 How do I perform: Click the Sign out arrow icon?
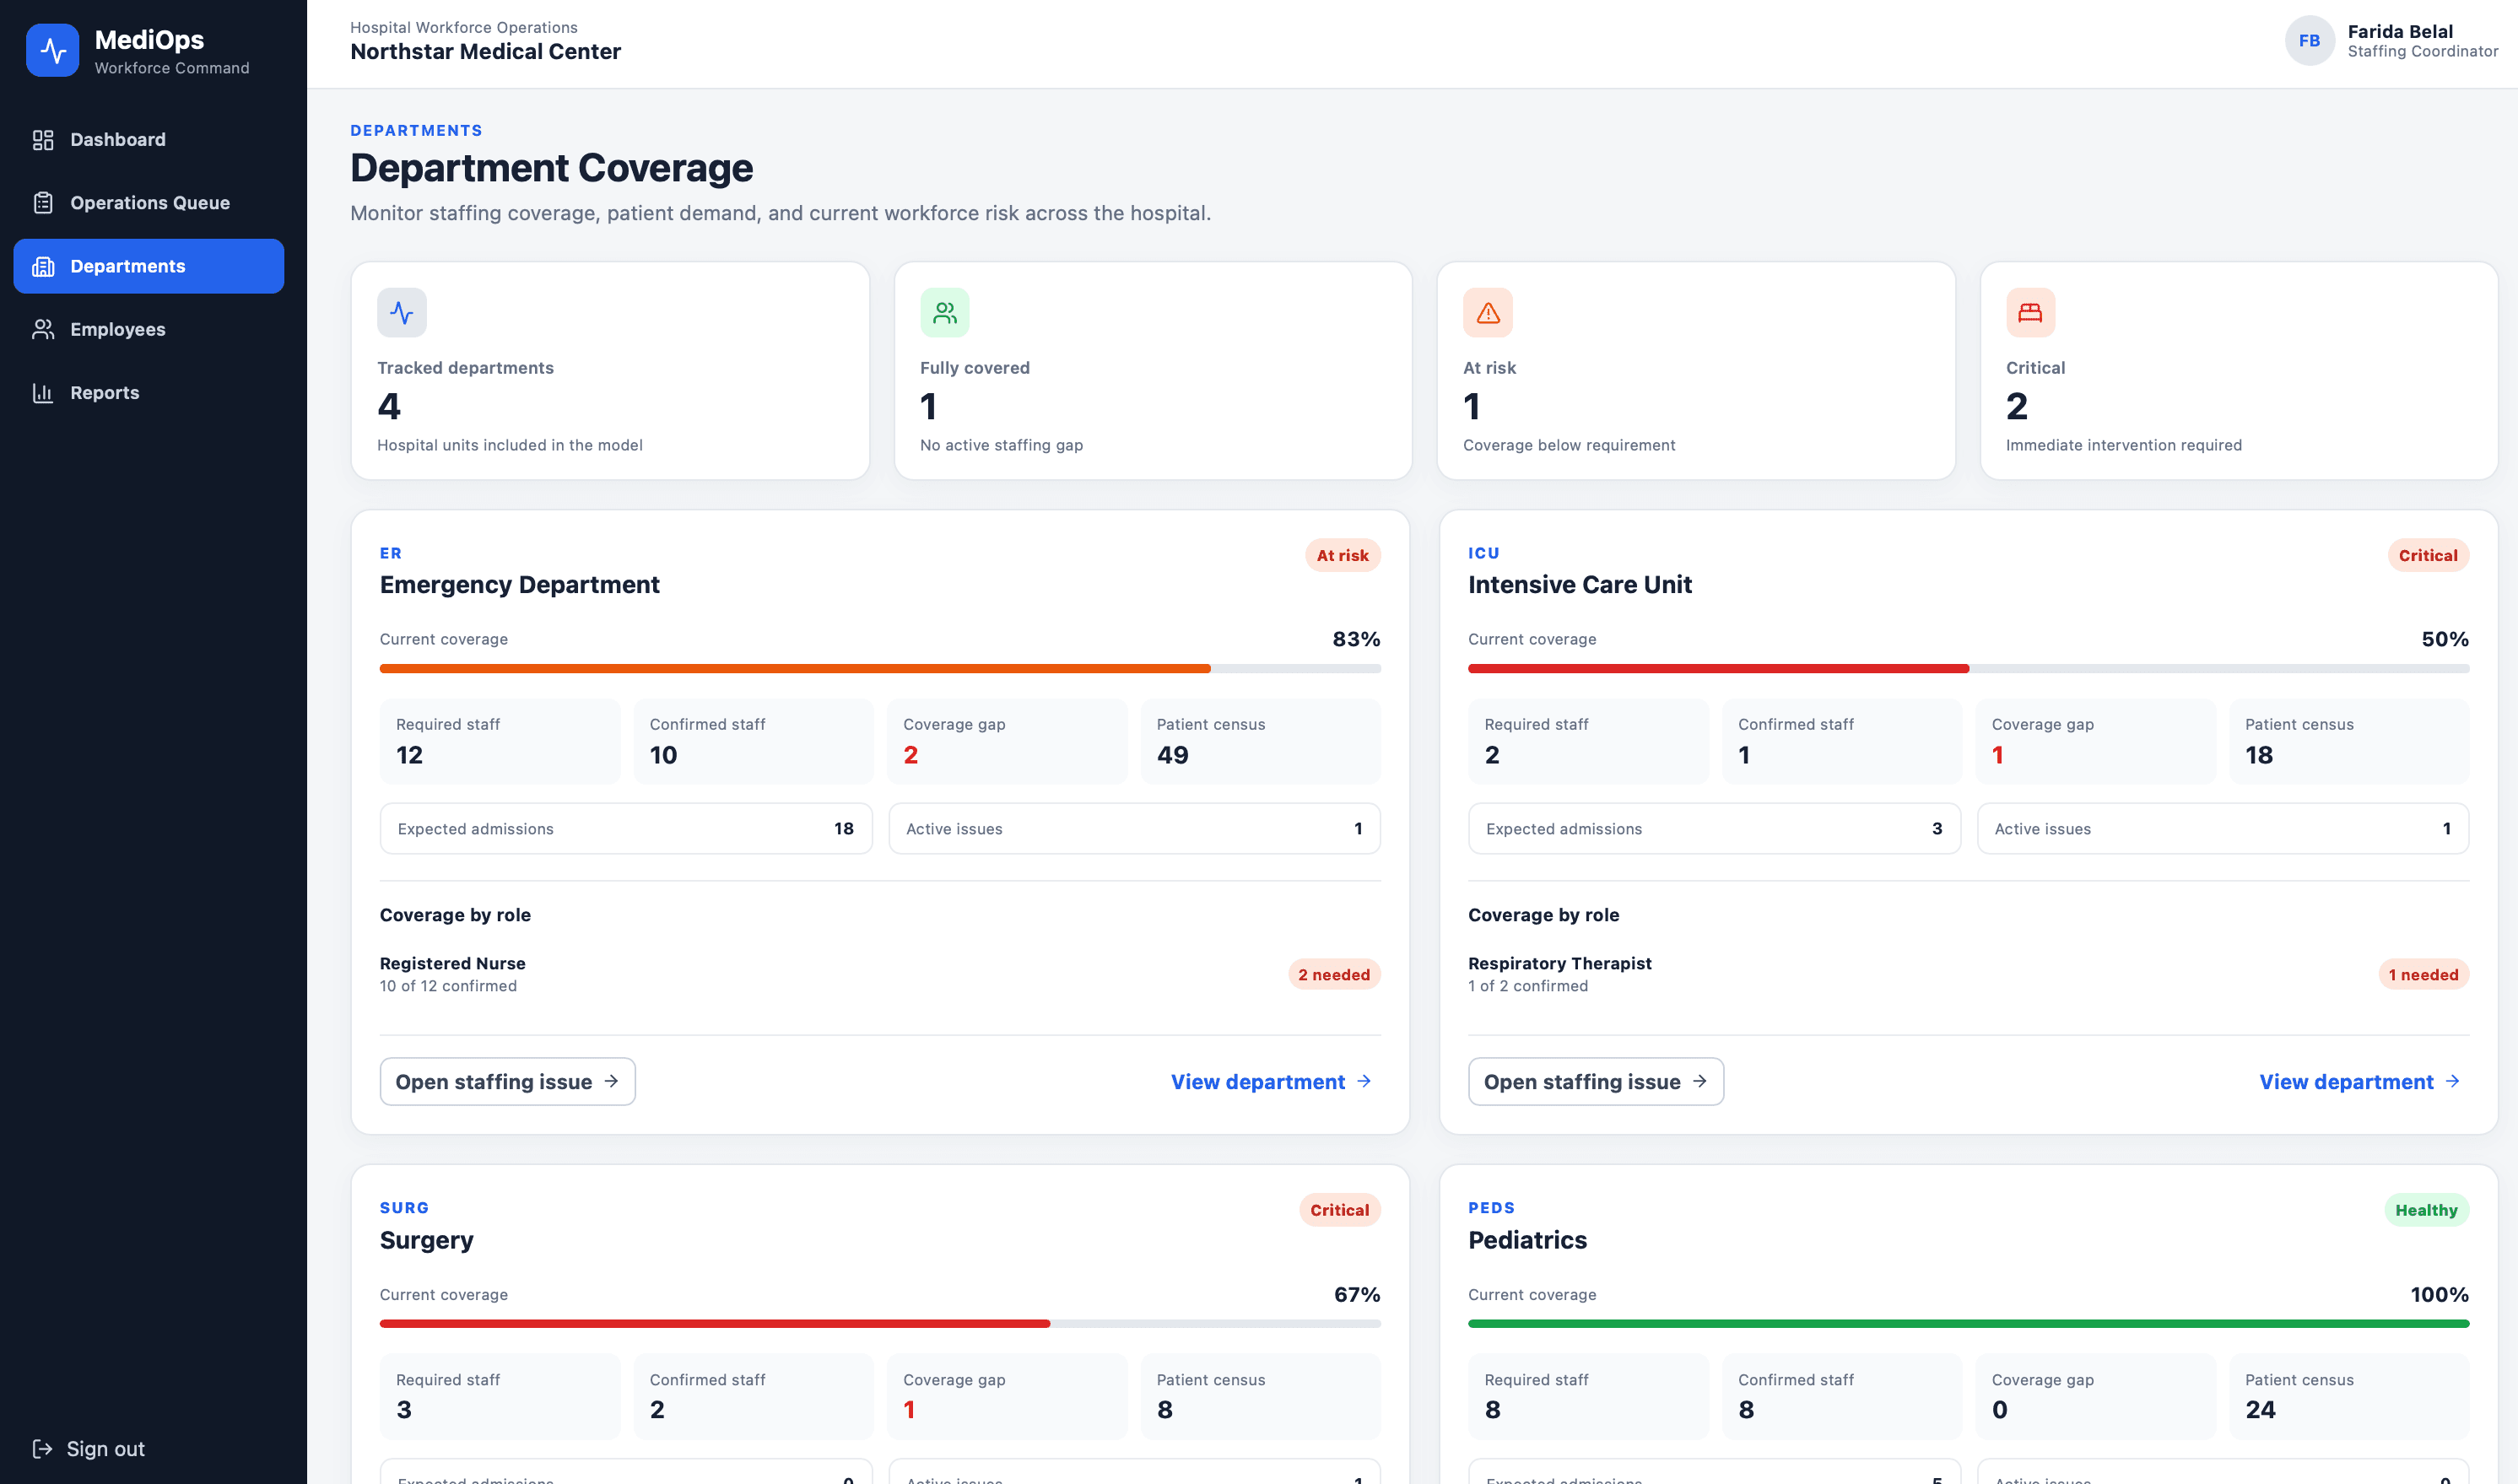pyautogui.click(x=42, y=1448)
